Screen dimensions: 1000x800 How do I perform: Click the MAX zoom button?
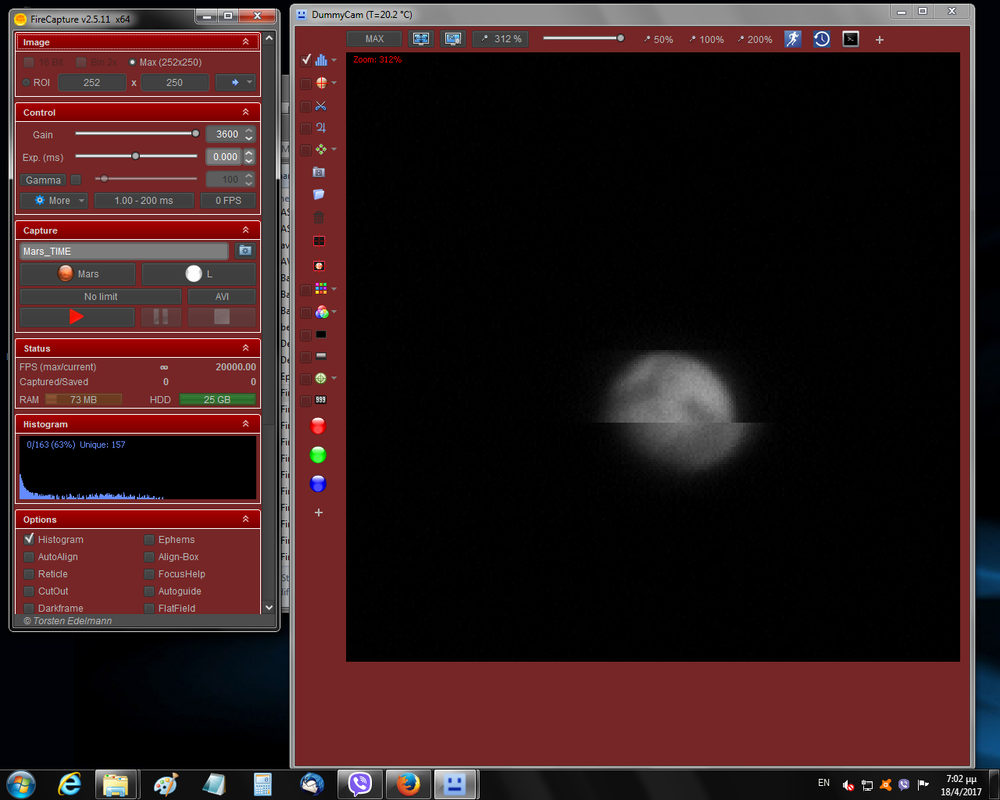(x=374, y=39)
